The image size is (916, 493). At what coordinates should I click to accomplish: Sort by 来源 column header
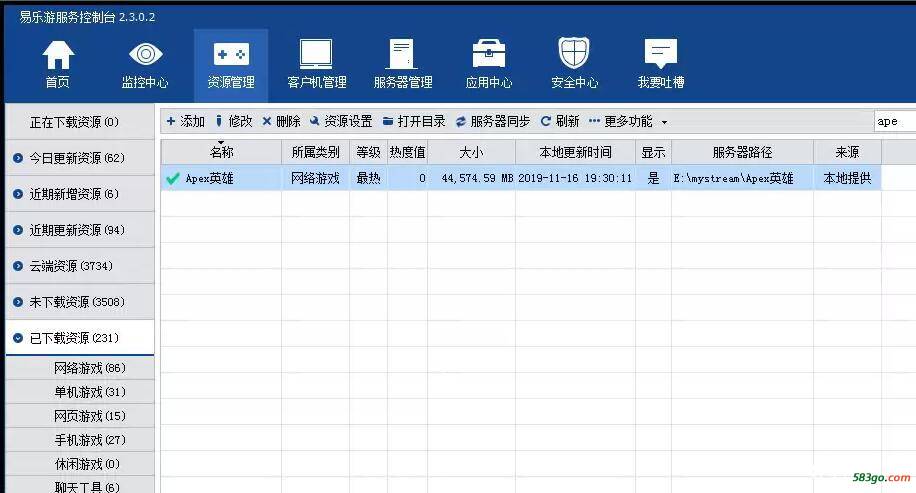coord(847,152)
